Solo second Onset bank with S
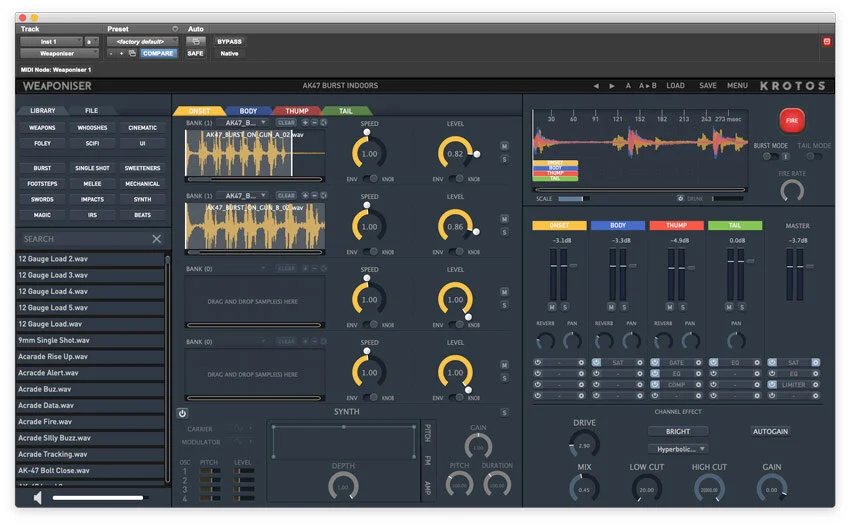The width and height of the screenshot is (850, 525). pyautogui.click(x=504, y=232)
